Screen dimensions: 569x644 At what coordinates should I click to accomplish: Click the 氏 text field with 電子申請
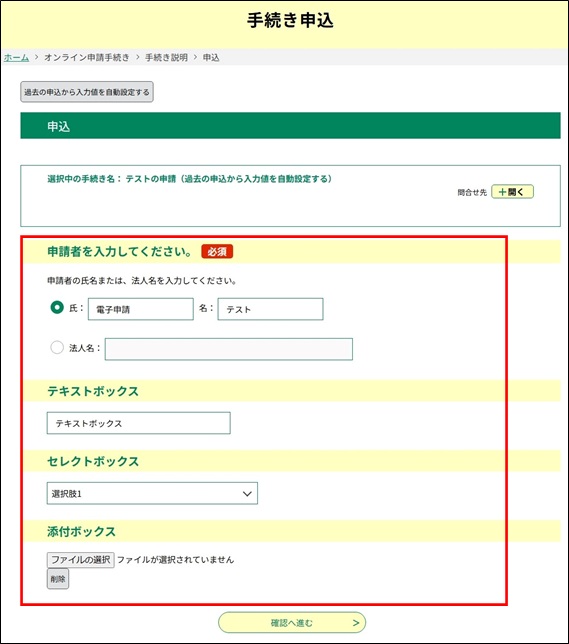pyautogui.click(x=141, y=309)
